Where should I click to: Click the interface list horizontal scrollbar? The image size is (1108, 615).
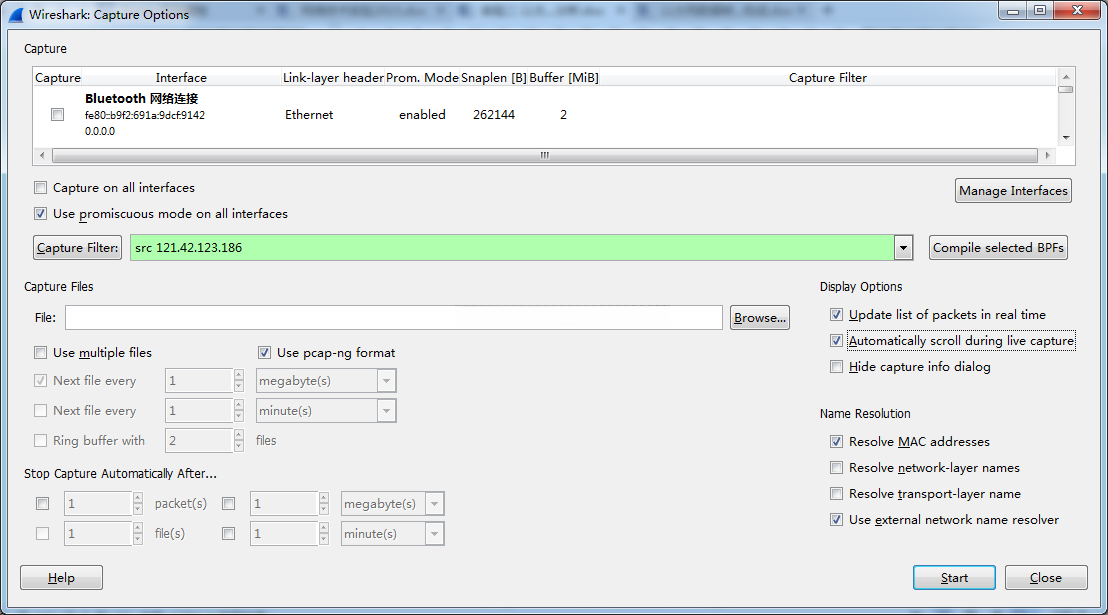tap(545, 155)
